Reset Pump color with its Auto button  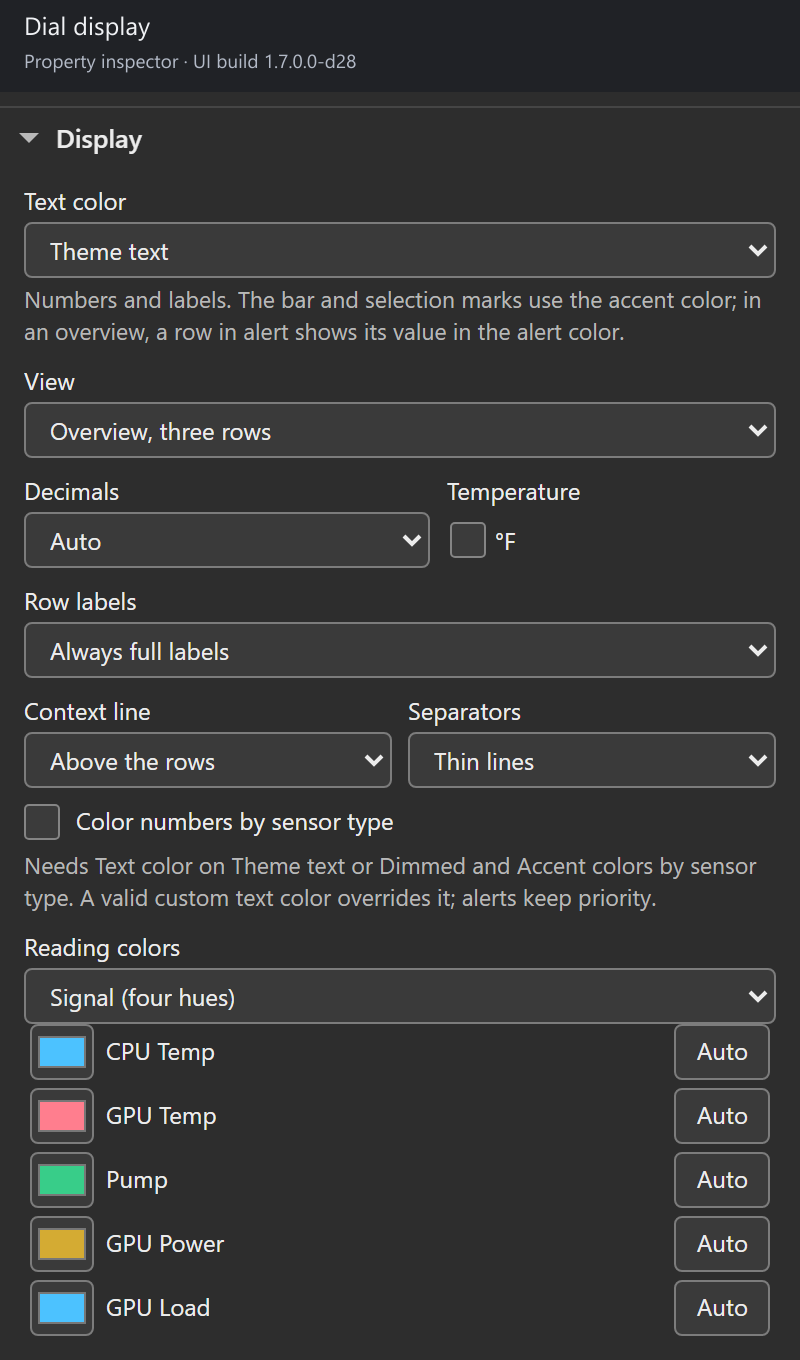[x=722, y=1180]
